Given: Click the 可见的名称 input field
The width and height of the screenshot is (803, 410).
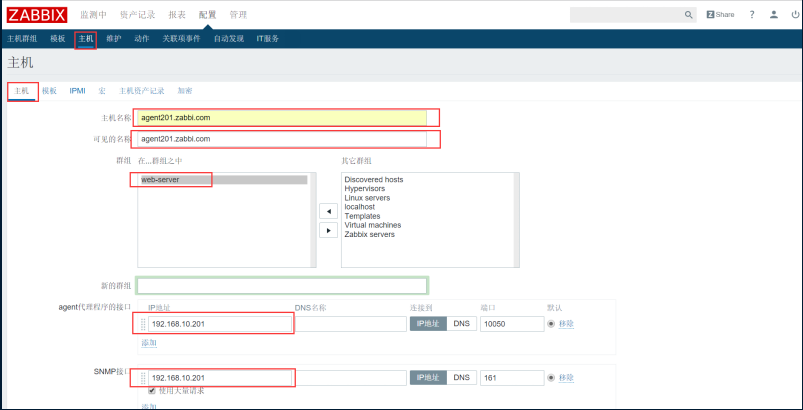Looking at the screenshot, I should [282, 139].
